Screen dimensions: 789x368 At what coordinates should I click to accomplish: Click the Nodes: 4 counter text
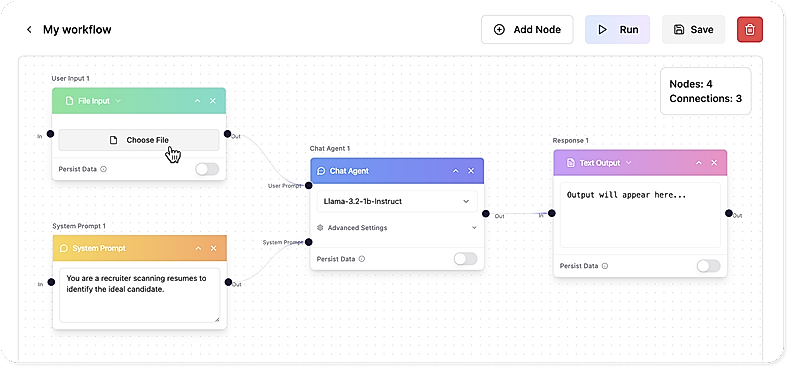point(691,84)
